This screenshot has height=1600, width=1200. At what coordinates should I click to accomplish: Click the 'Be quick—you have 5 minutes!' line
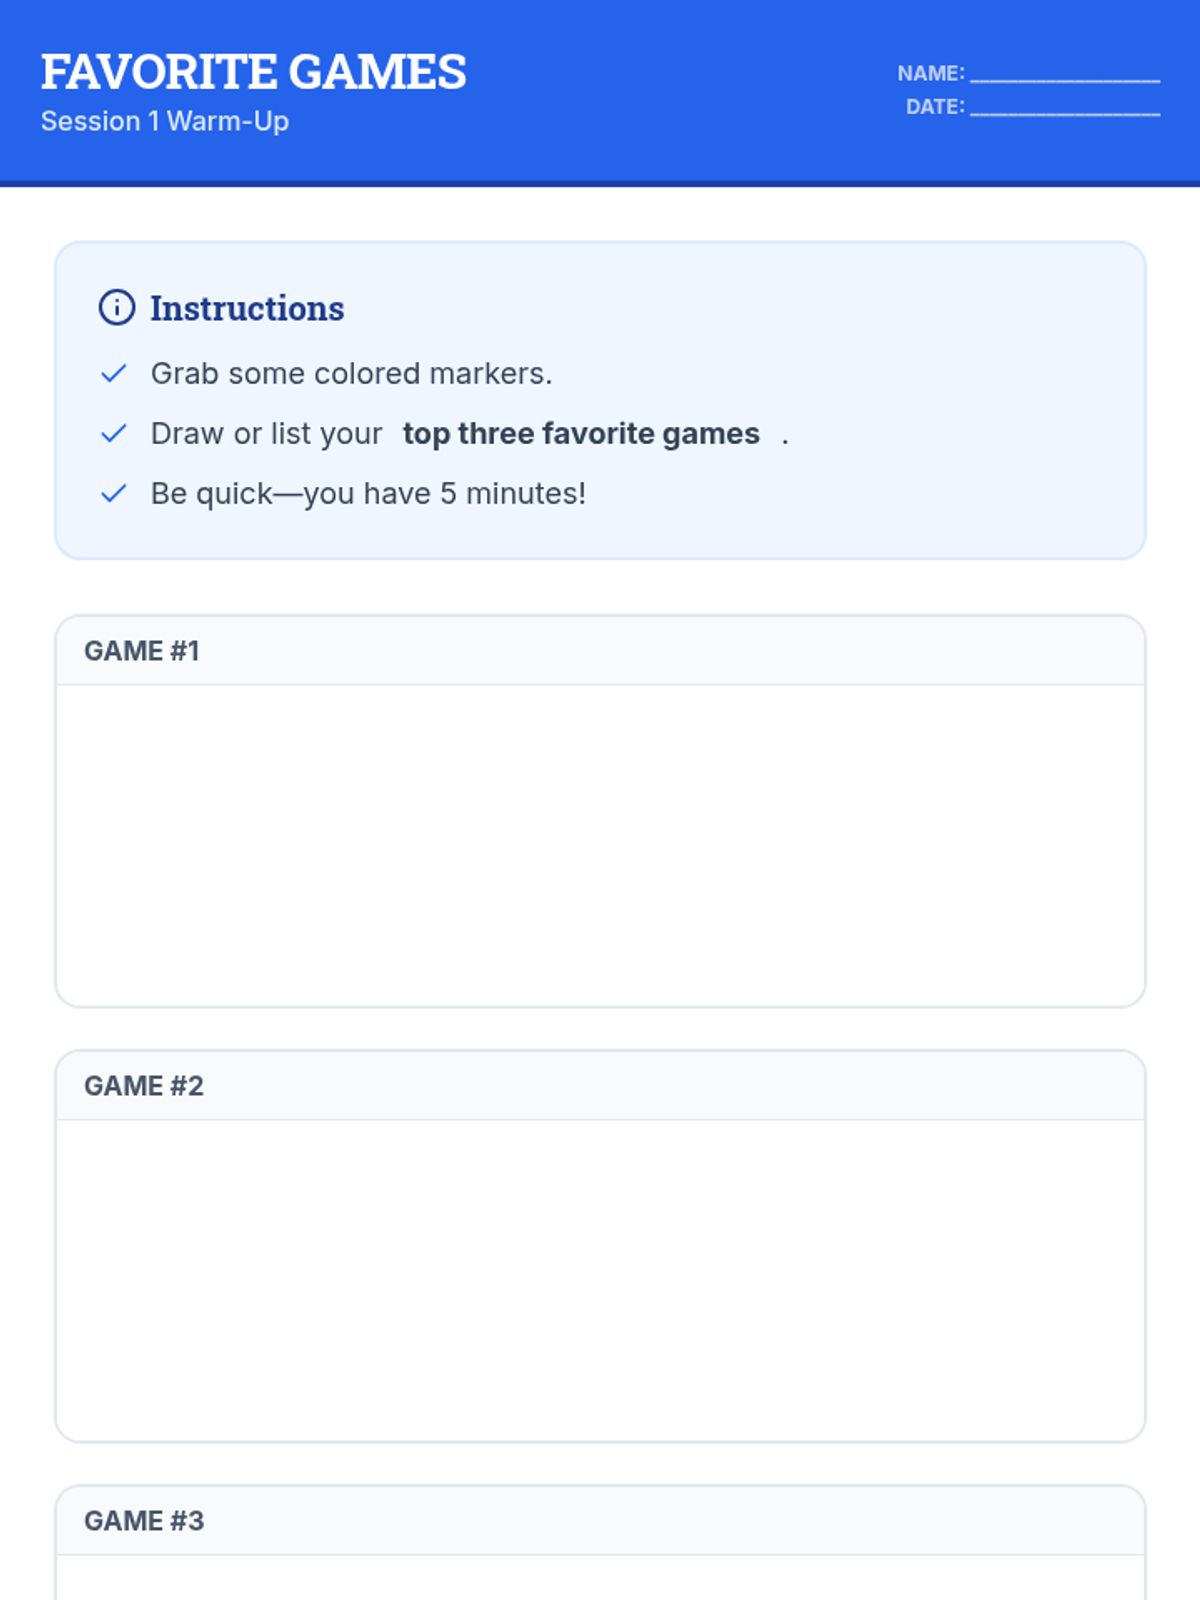coord(368,494)
